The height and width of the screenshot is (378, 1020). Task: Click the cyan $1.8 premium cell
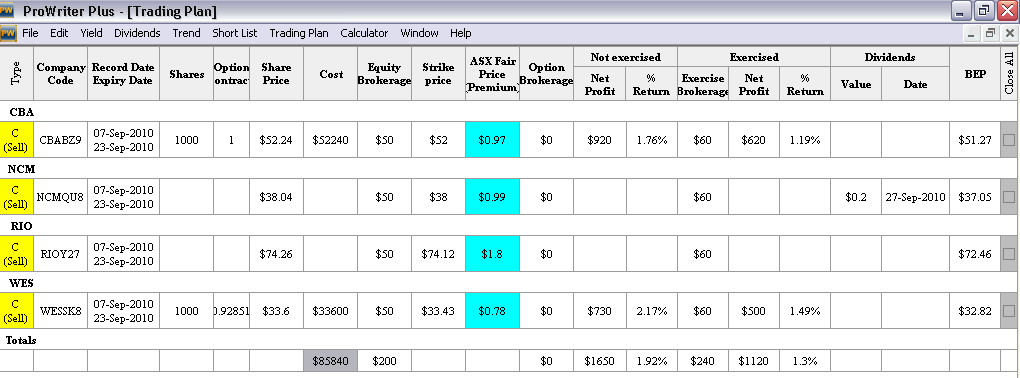coord(492,254)
